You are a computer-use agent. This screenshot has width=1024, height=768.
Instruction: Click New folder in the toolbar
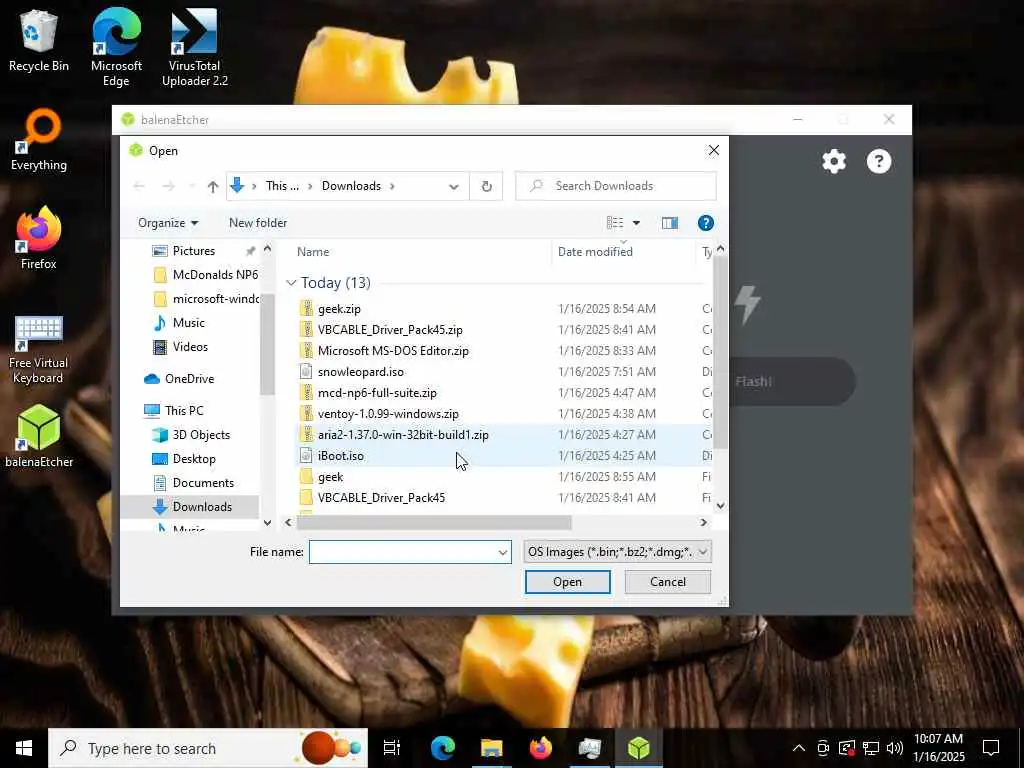[x=258, y=223]
